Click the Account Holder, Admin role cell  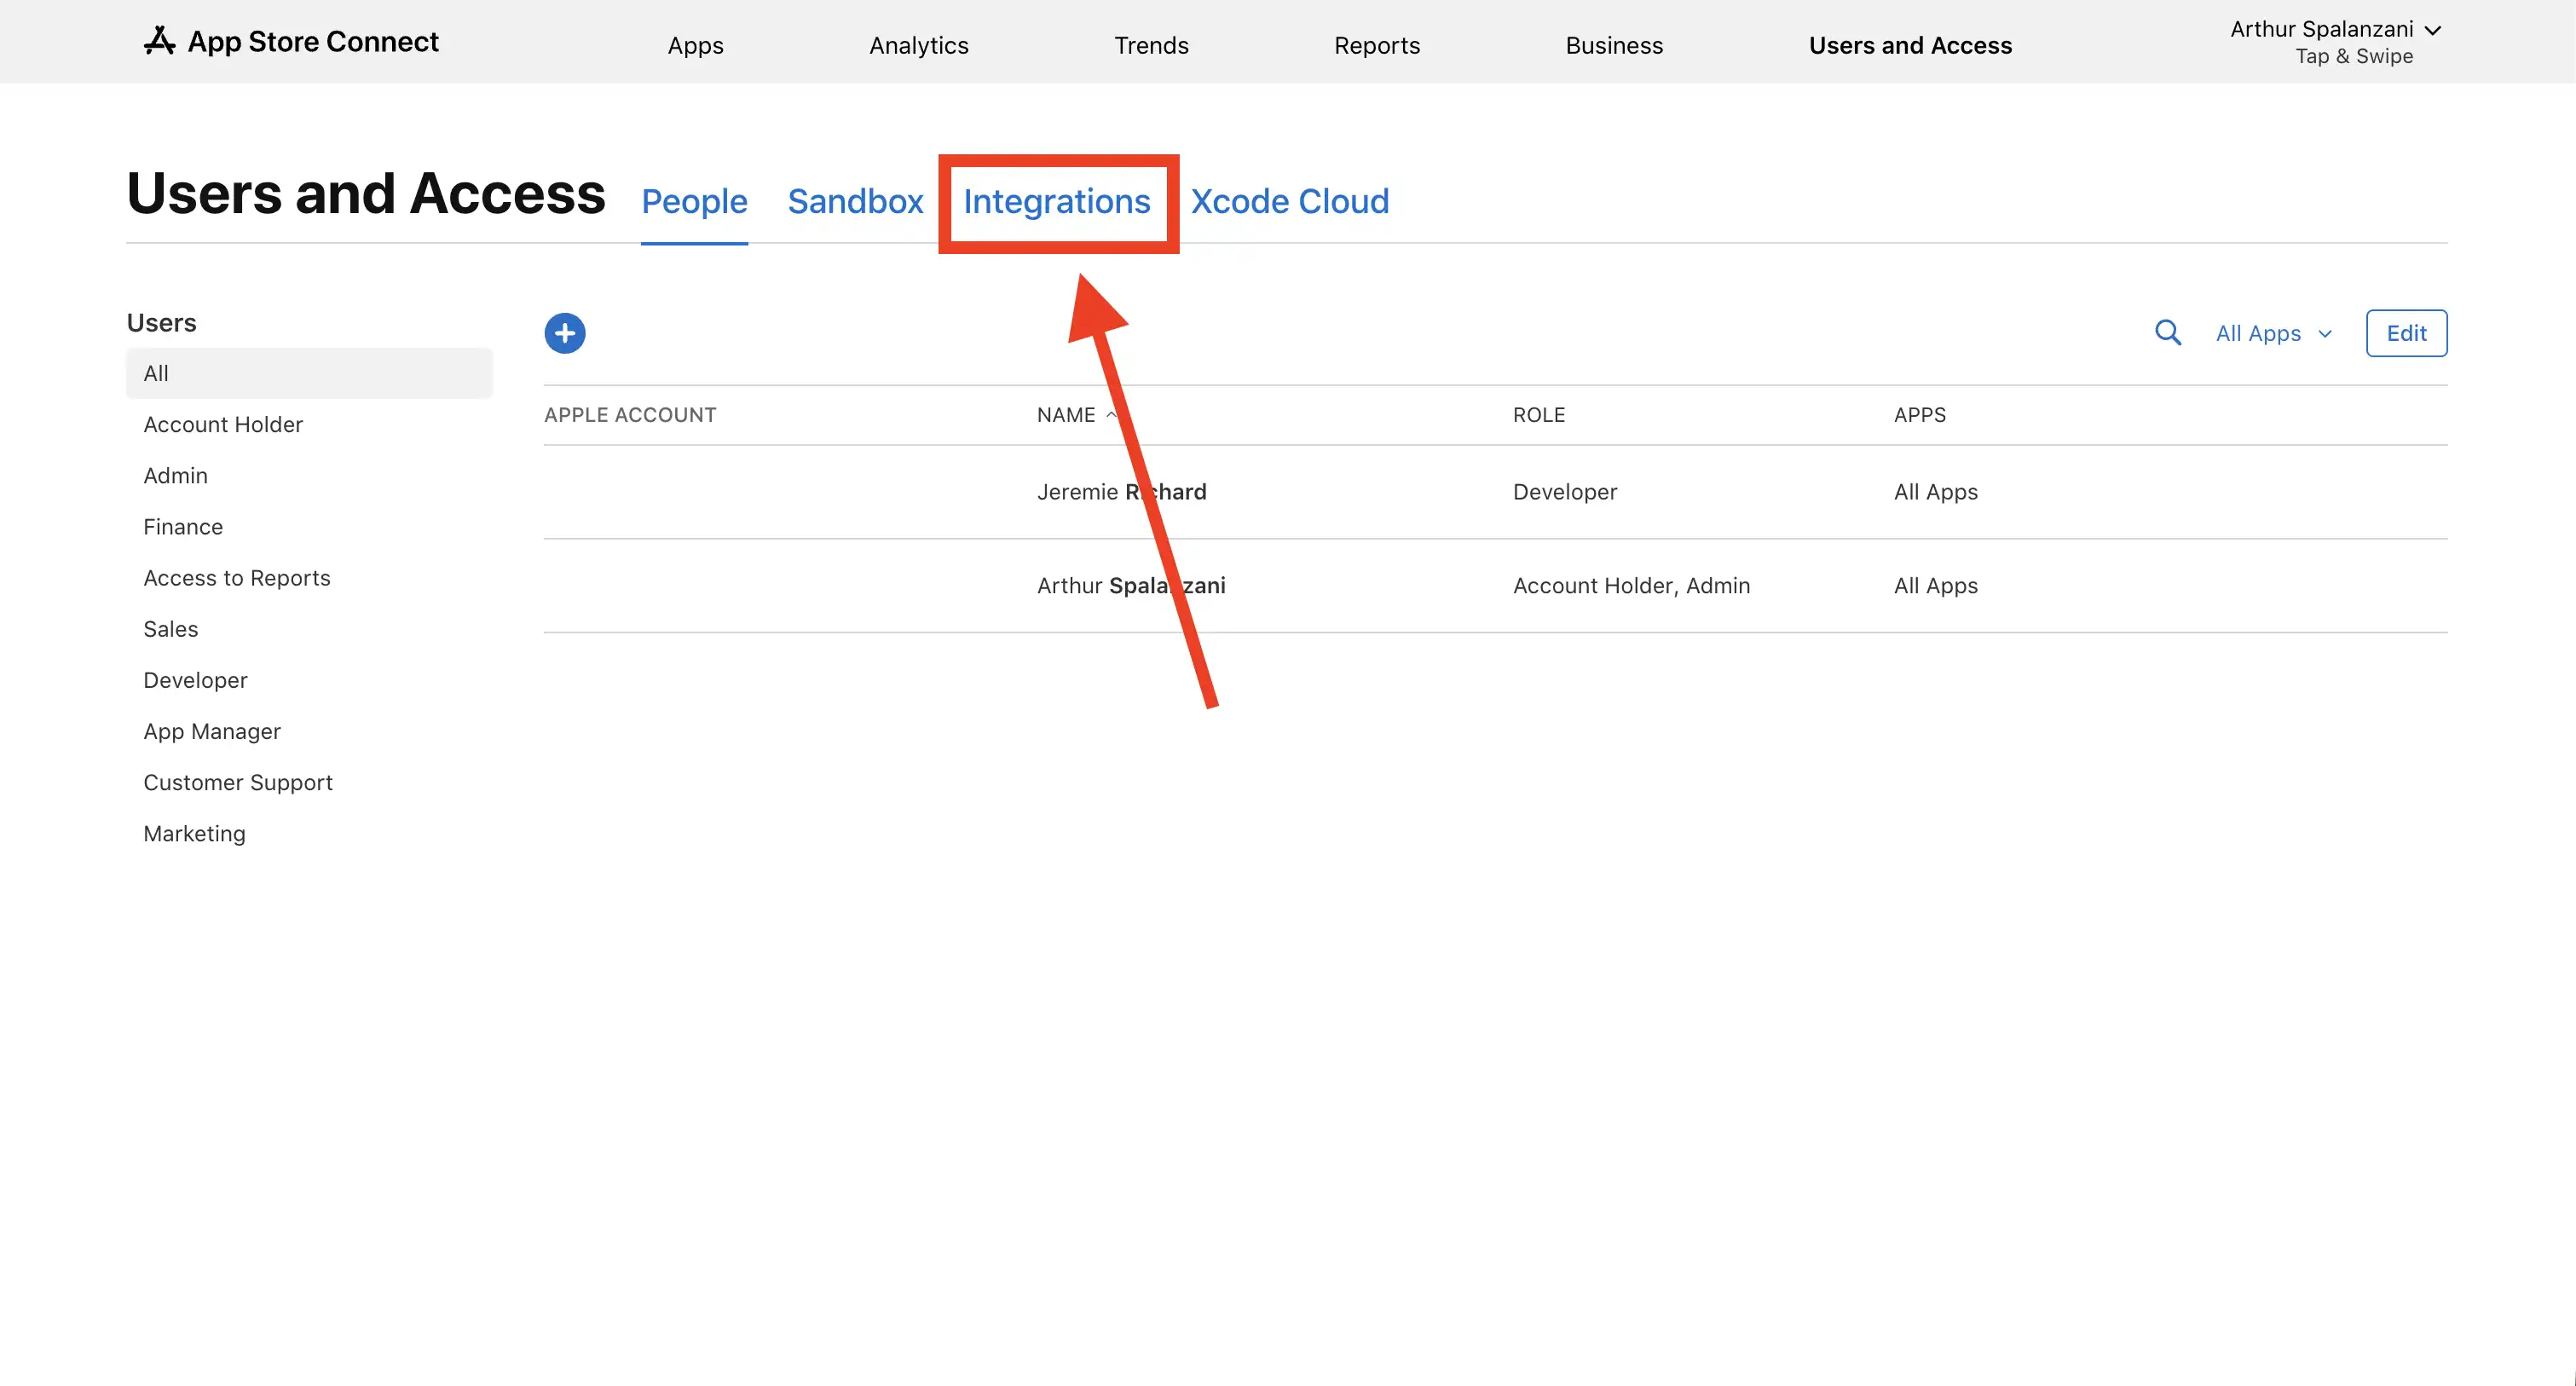(1632, 585)
